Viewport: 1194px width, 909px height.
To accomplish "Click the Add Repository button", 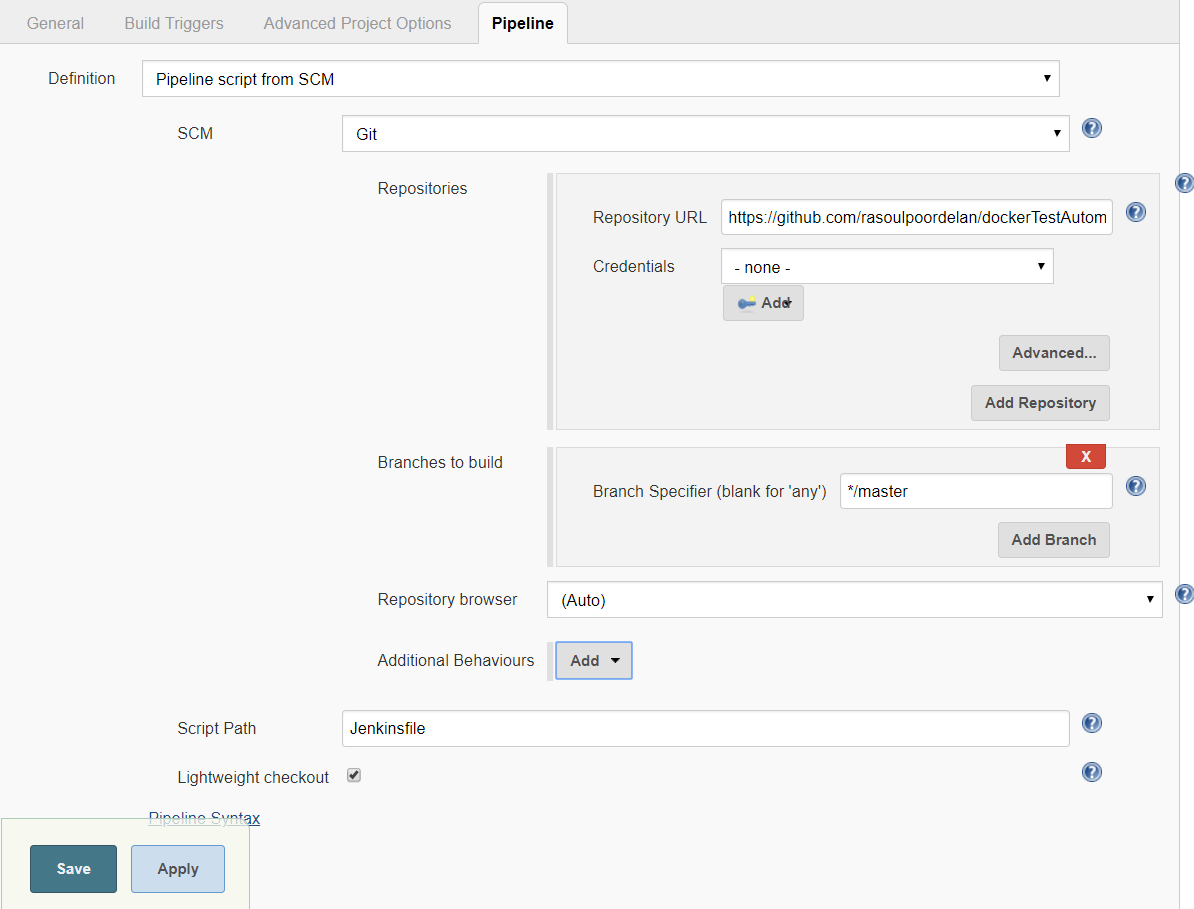I will pos(1040,403).
